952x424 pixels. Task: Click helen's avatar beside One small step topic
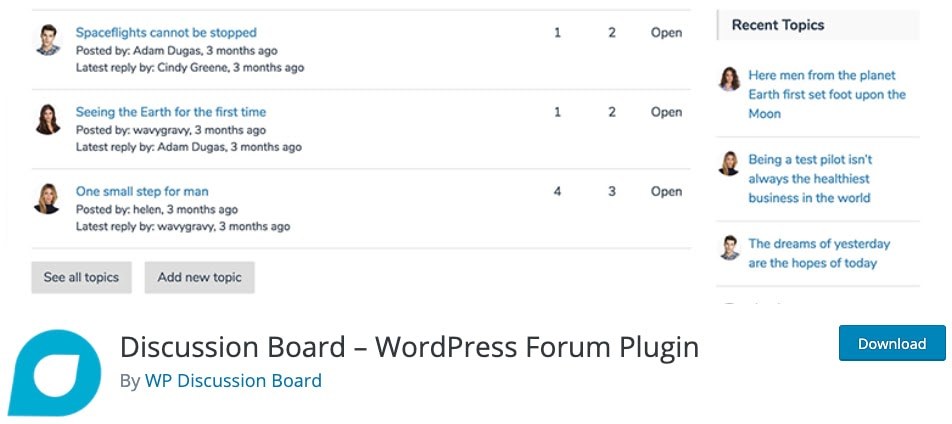47,198
